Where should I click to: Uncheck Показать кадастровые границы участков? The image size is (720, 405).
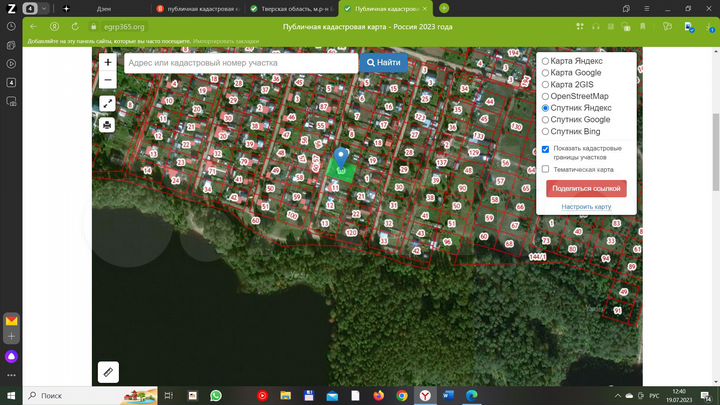545,149
